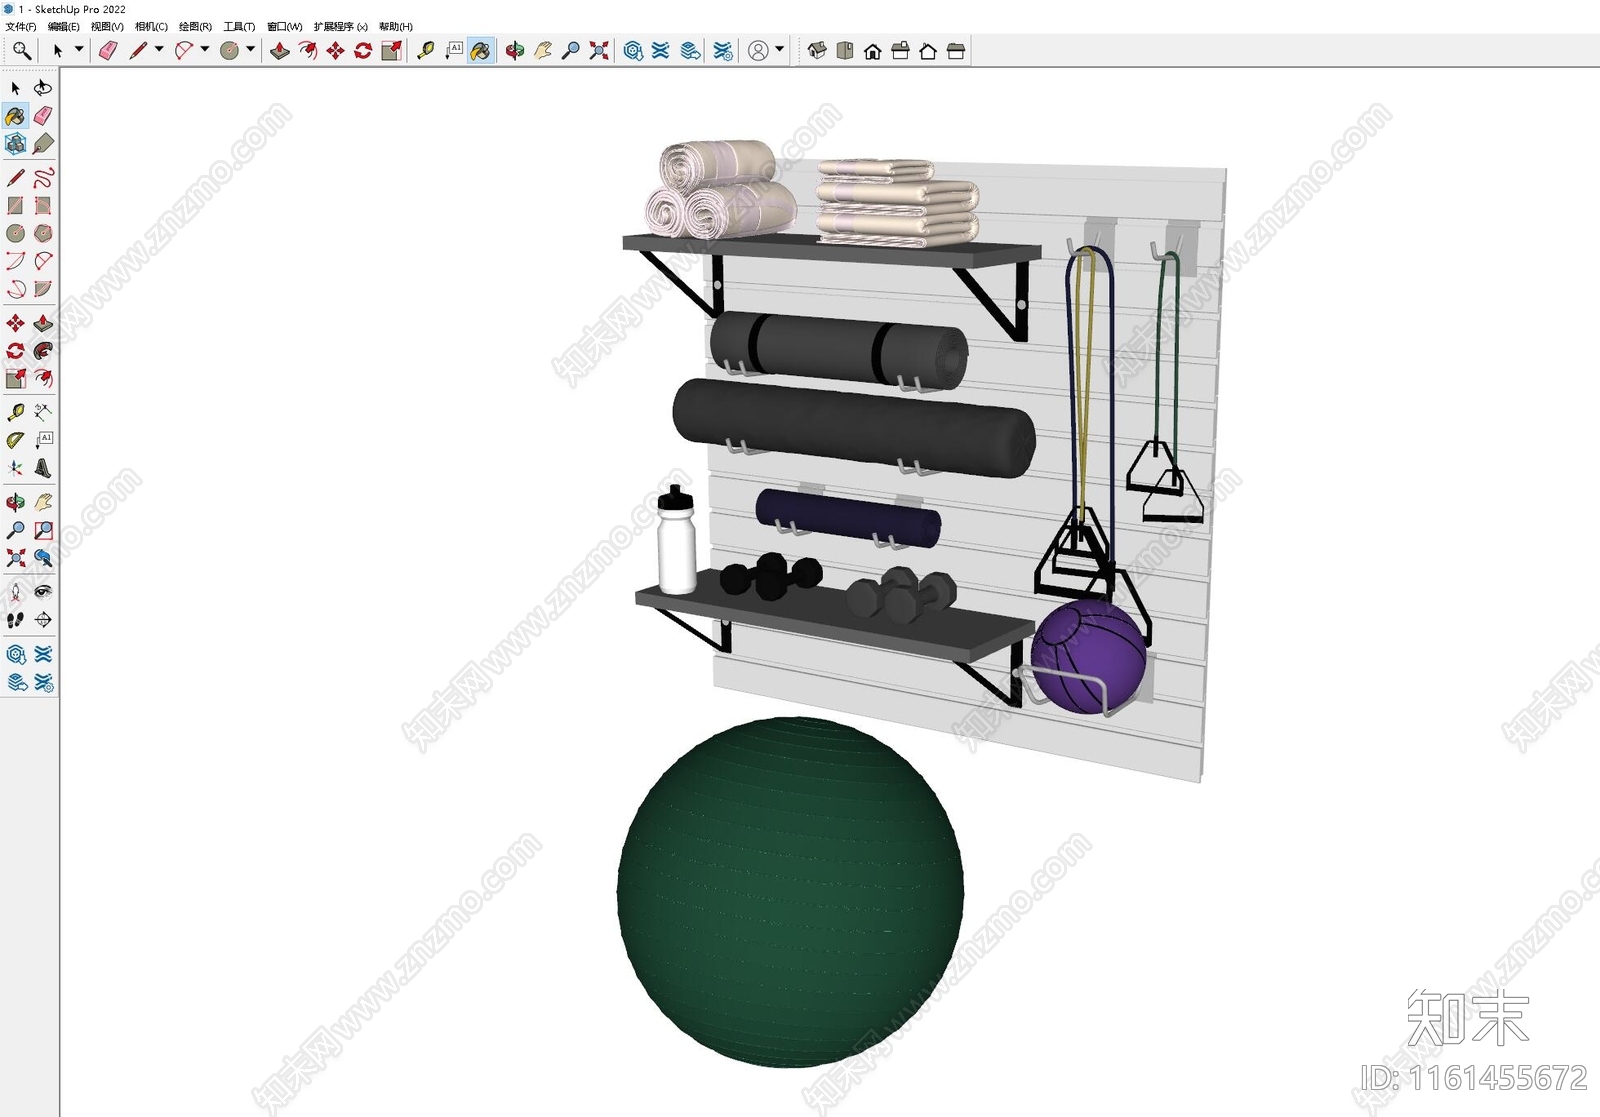Select the 2-Point Arc tool in left palette
The width and height of the screenshot is (1600, 1117).
click(x=43, y=261)
